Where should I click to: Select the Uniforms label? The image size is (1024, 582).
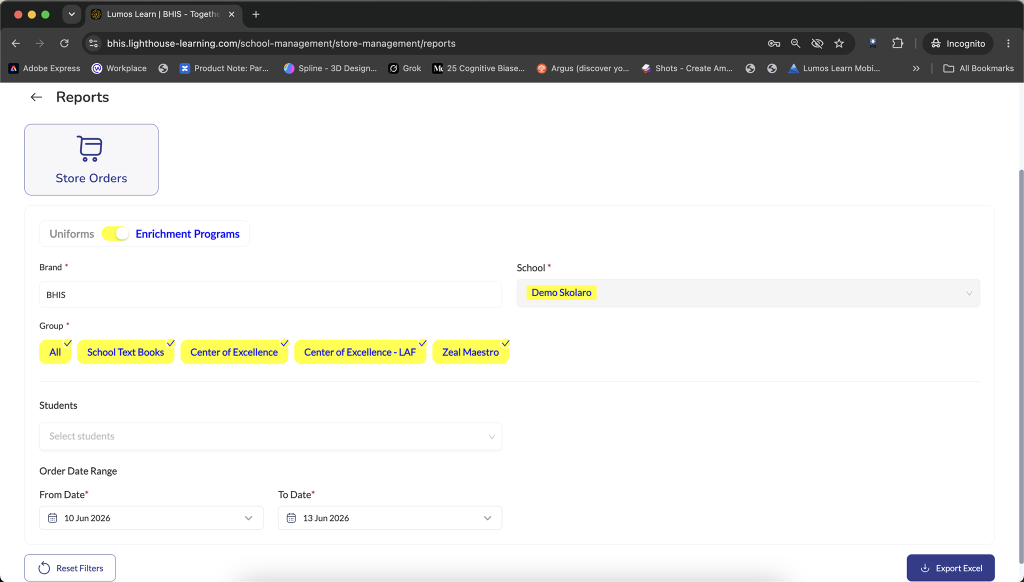pos(72,234)
